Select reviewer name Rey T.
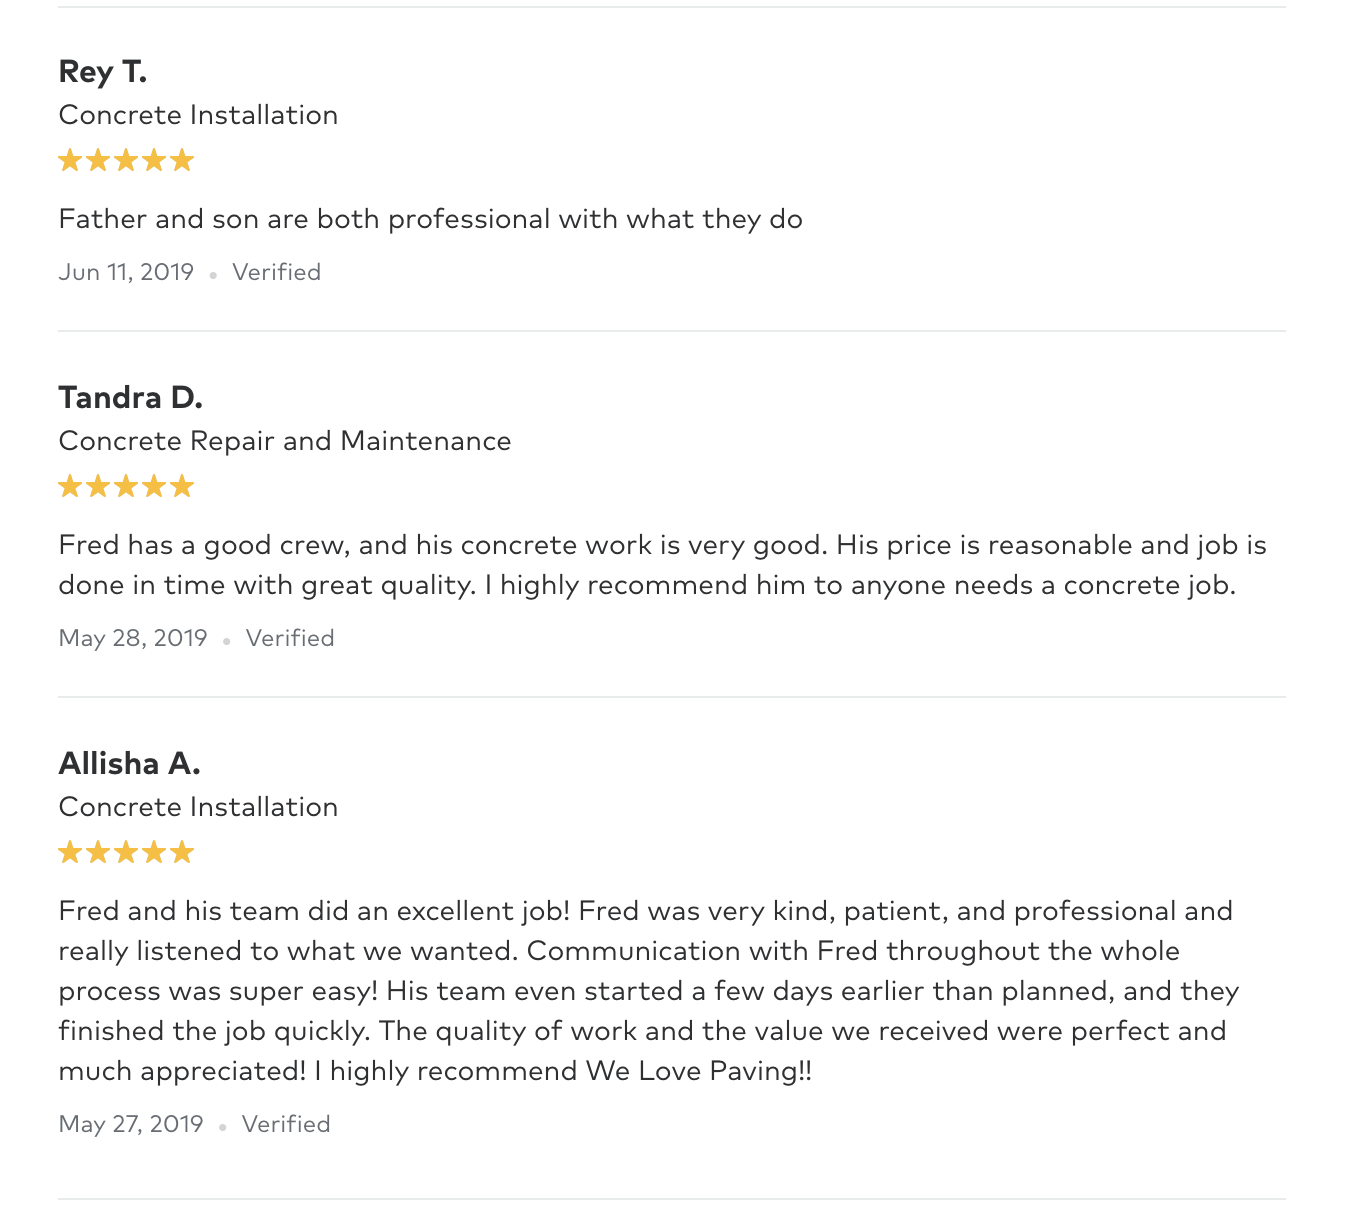Screen dimensions: 1360x1216 coord(103,72)
